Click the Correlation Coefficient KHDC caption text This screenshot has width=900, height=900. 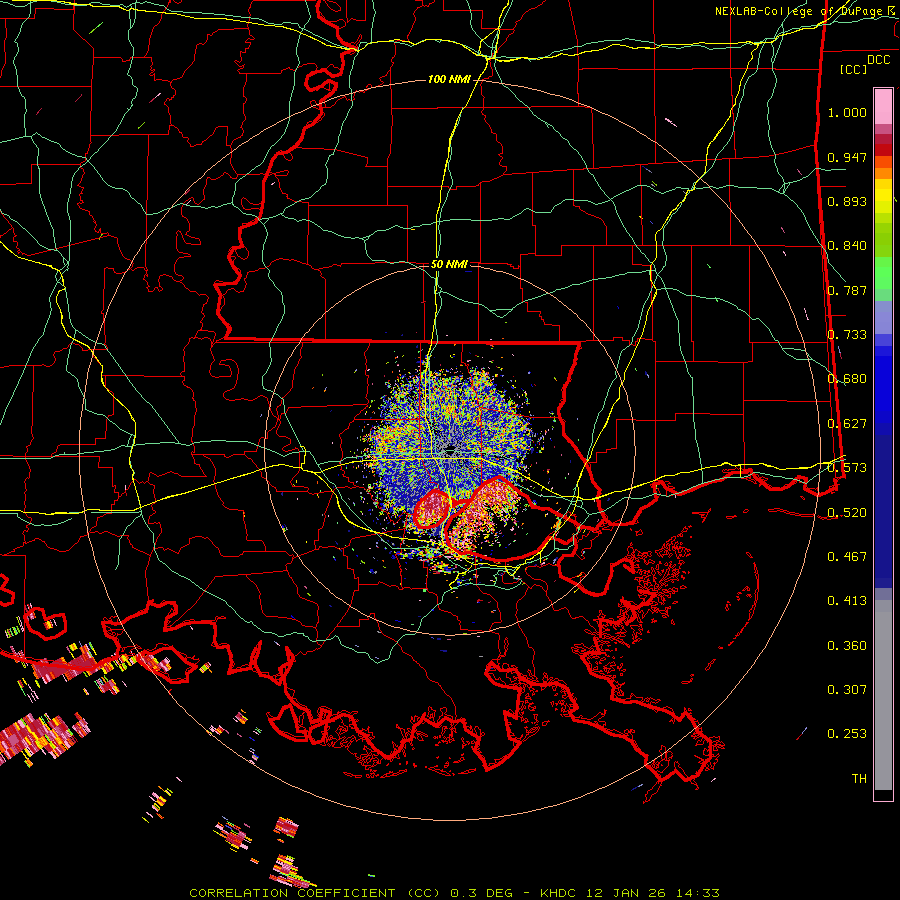pyautogui.click(x=454, y=893)
